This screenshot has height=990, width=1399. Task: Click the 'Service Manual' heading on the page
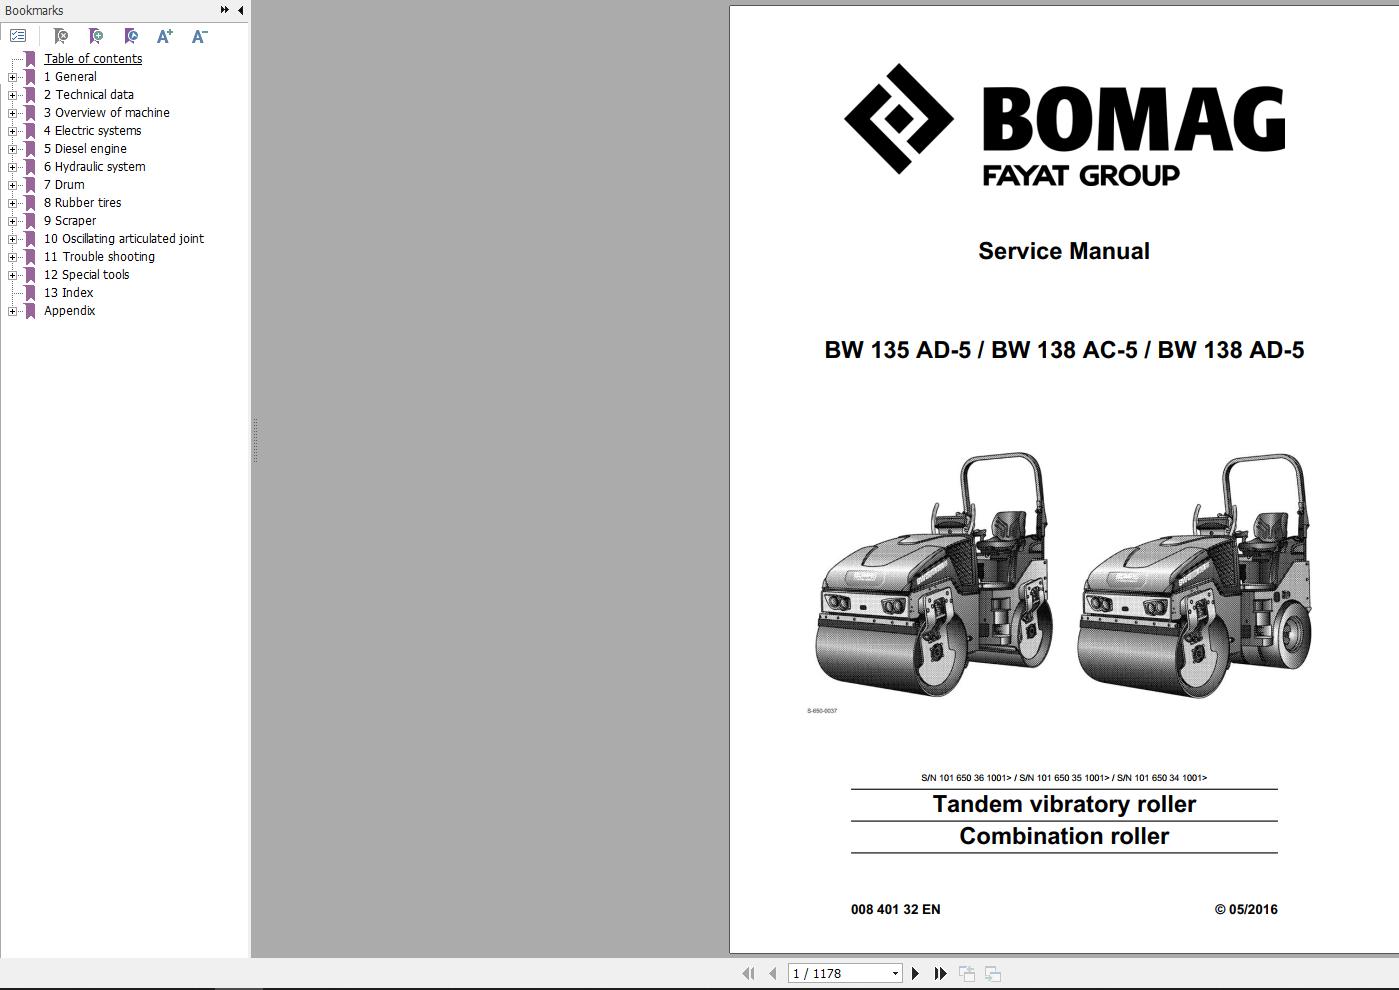(1064, 251)
